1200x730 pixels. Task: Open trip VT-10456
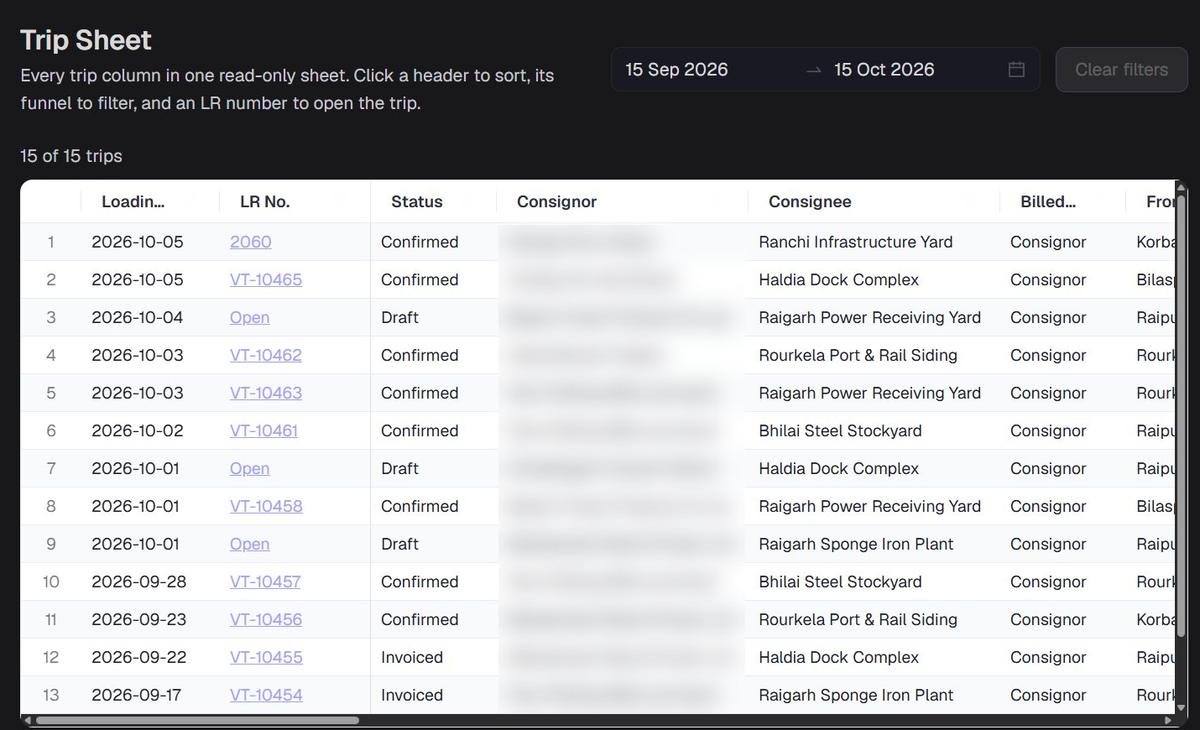pos(266,619)
